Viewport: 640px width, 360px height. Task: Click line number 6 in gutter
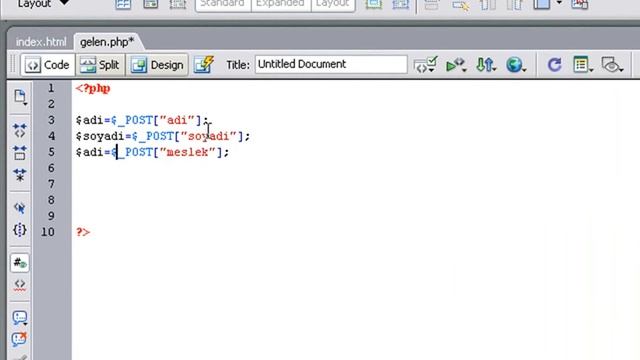(x=51, y=168)
